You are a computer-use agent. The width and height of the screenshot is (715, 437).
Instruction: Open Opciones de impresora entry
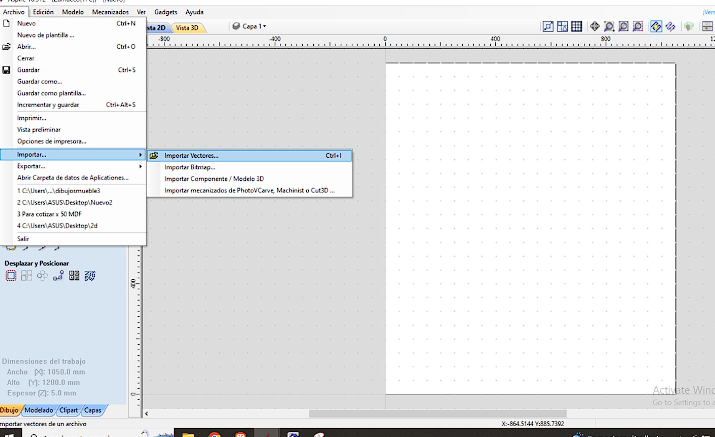[x=73, y=141]
